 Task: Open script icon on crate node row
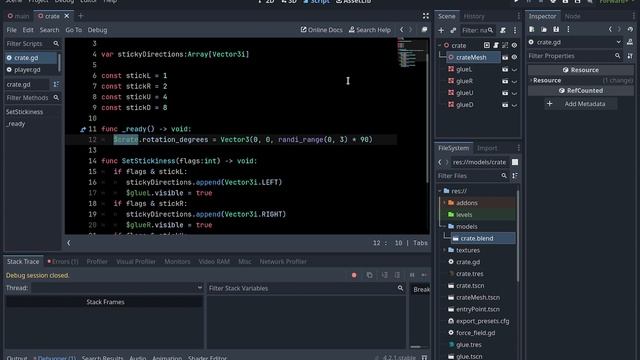(496, 45)
